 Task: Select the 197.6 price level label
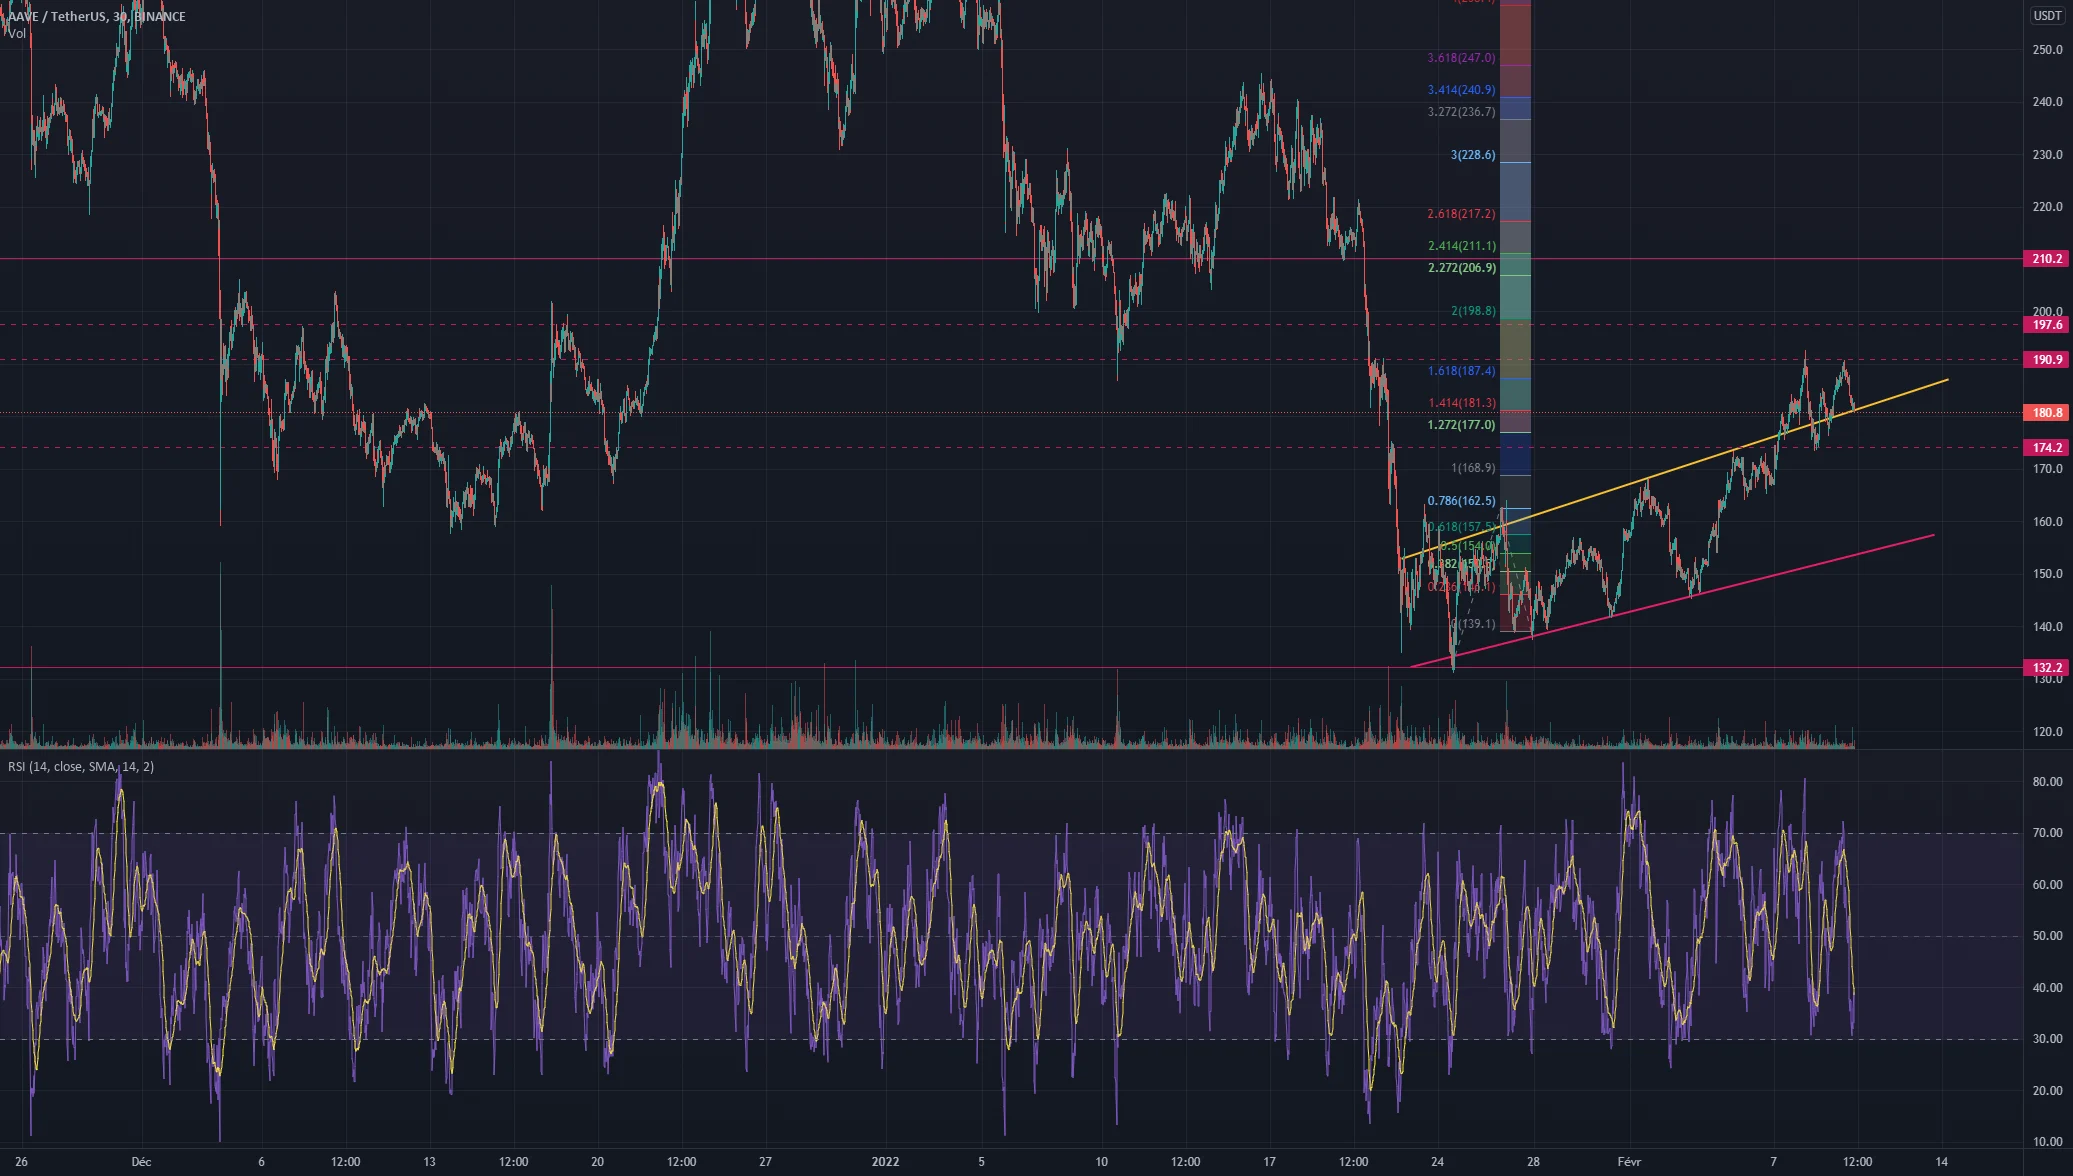[2047, 325]
